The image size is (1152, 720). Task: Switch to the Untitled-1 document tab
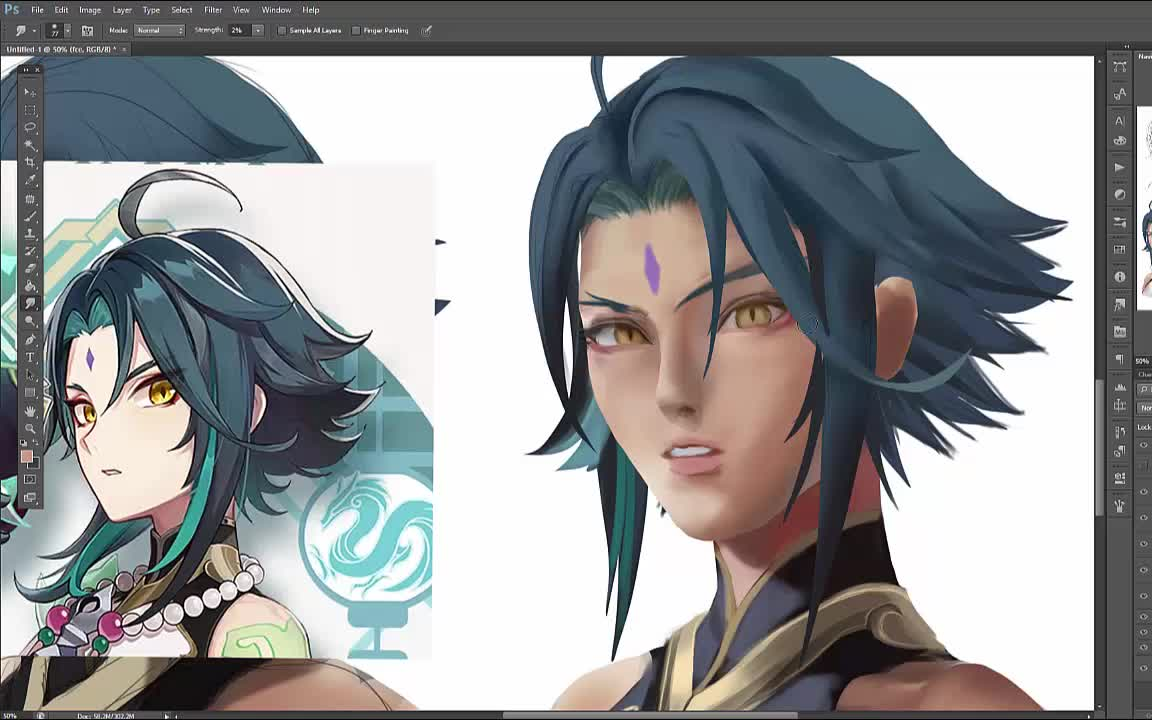point(59,49)
